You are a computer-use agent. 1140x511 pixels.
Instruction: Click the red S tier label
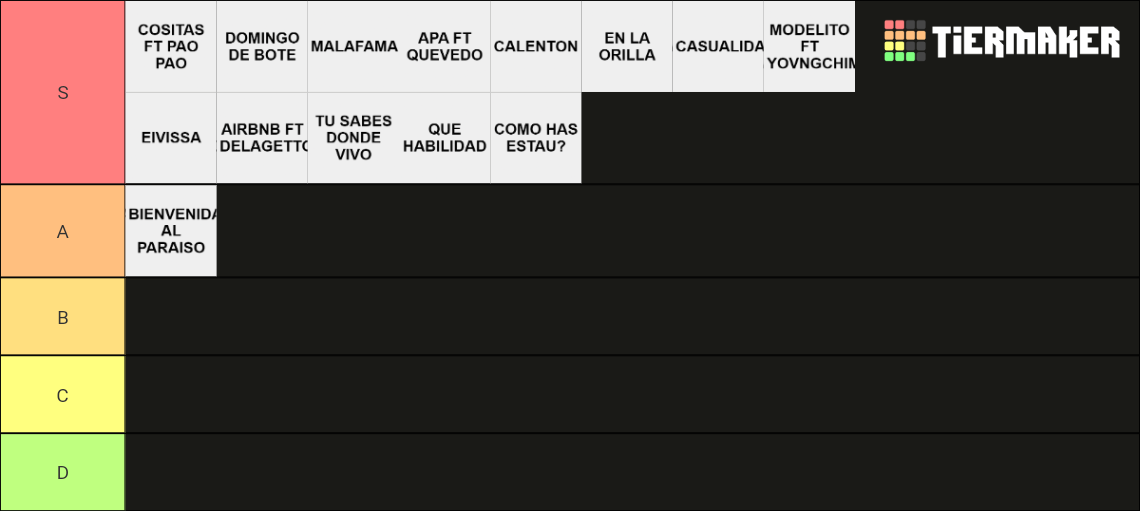[63, 92]
